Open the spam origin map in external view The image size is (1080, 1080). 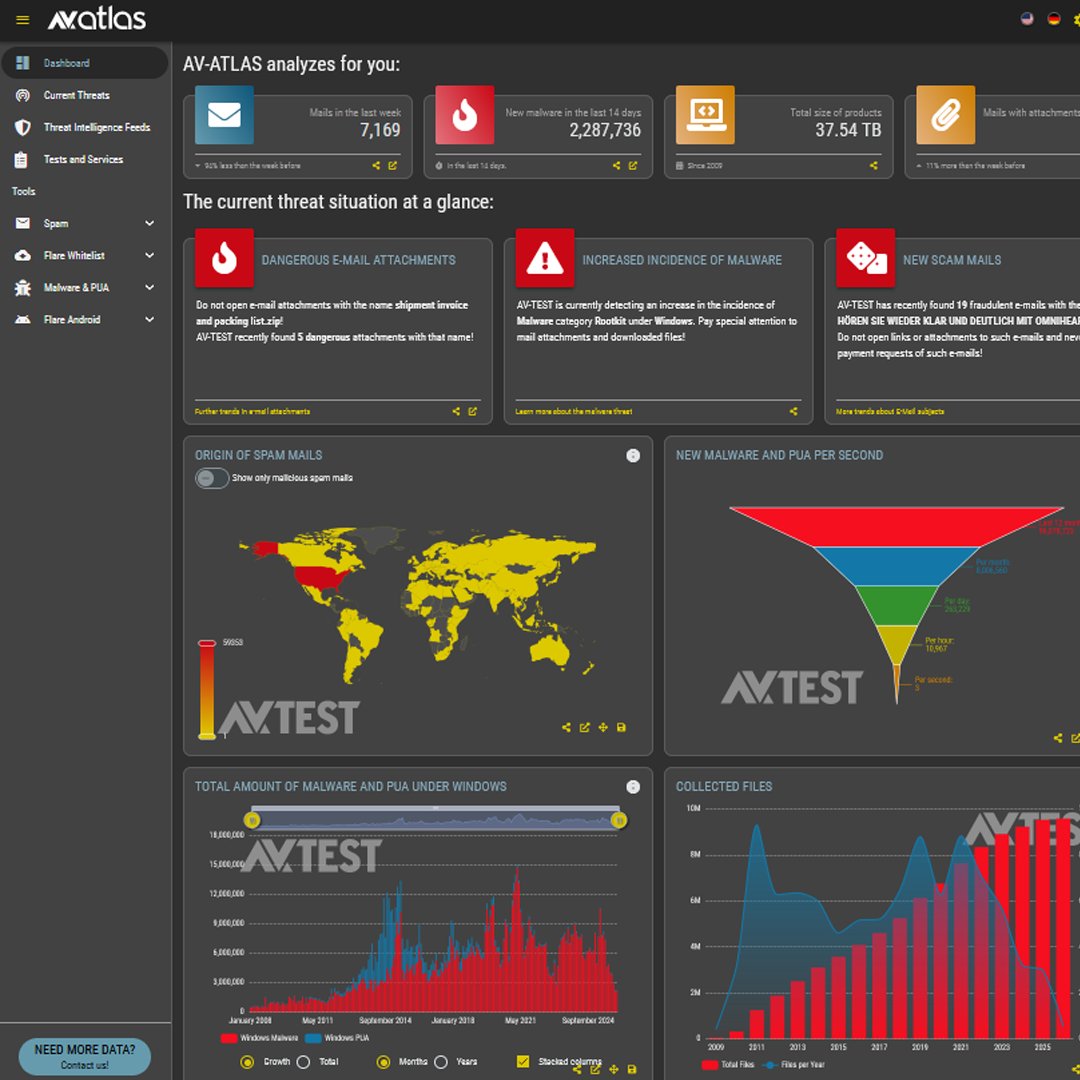tap(584, 727)
